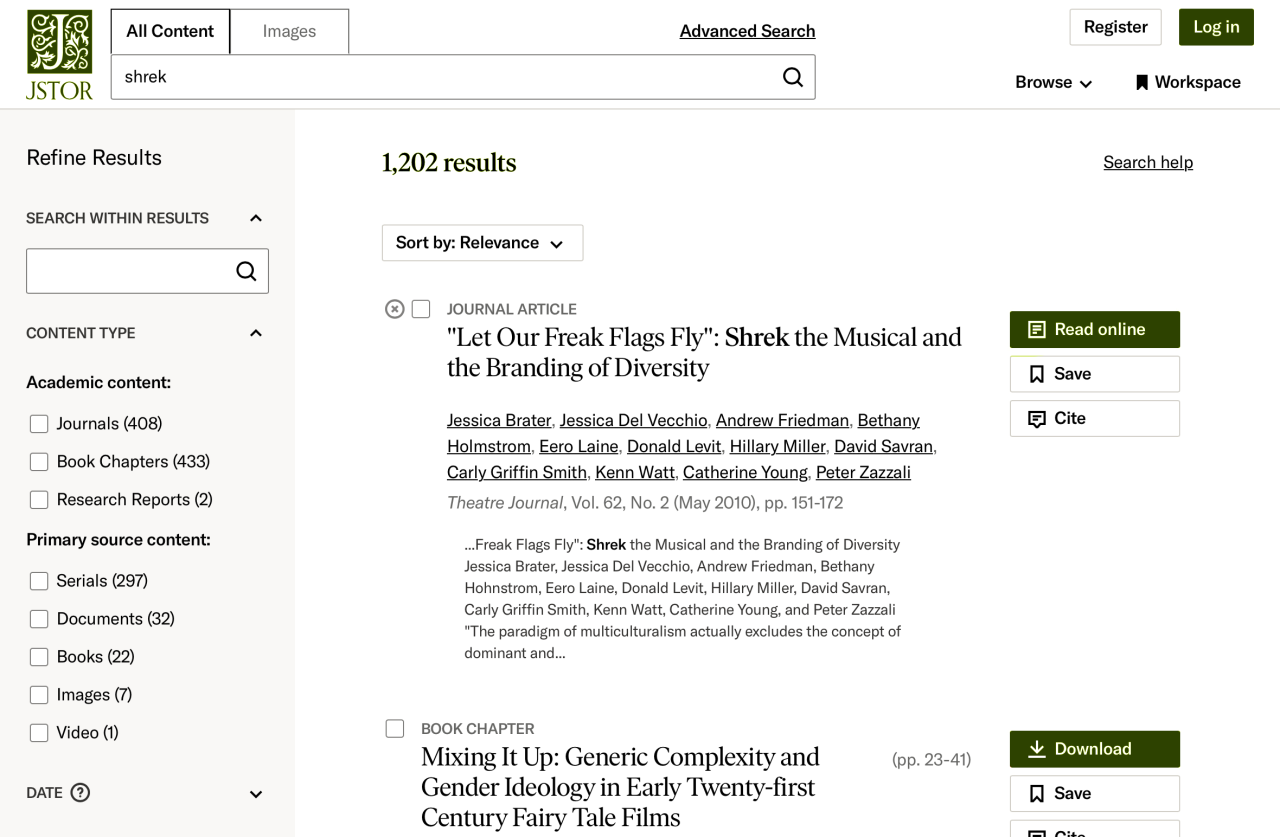This screenshot has height=837, width=1280.
Task: Open Search help link
Action: 1148,162
